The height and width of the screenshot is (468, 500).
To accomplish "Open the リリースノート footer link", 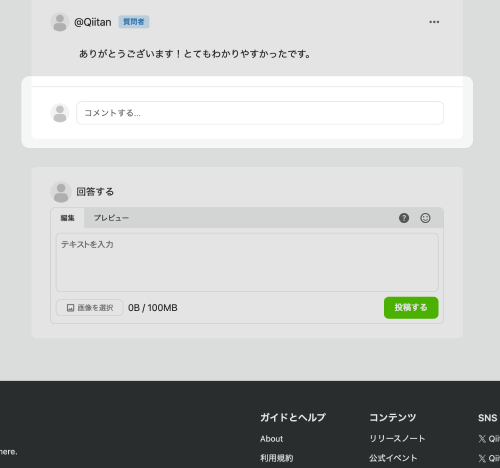I will (397, 439).
